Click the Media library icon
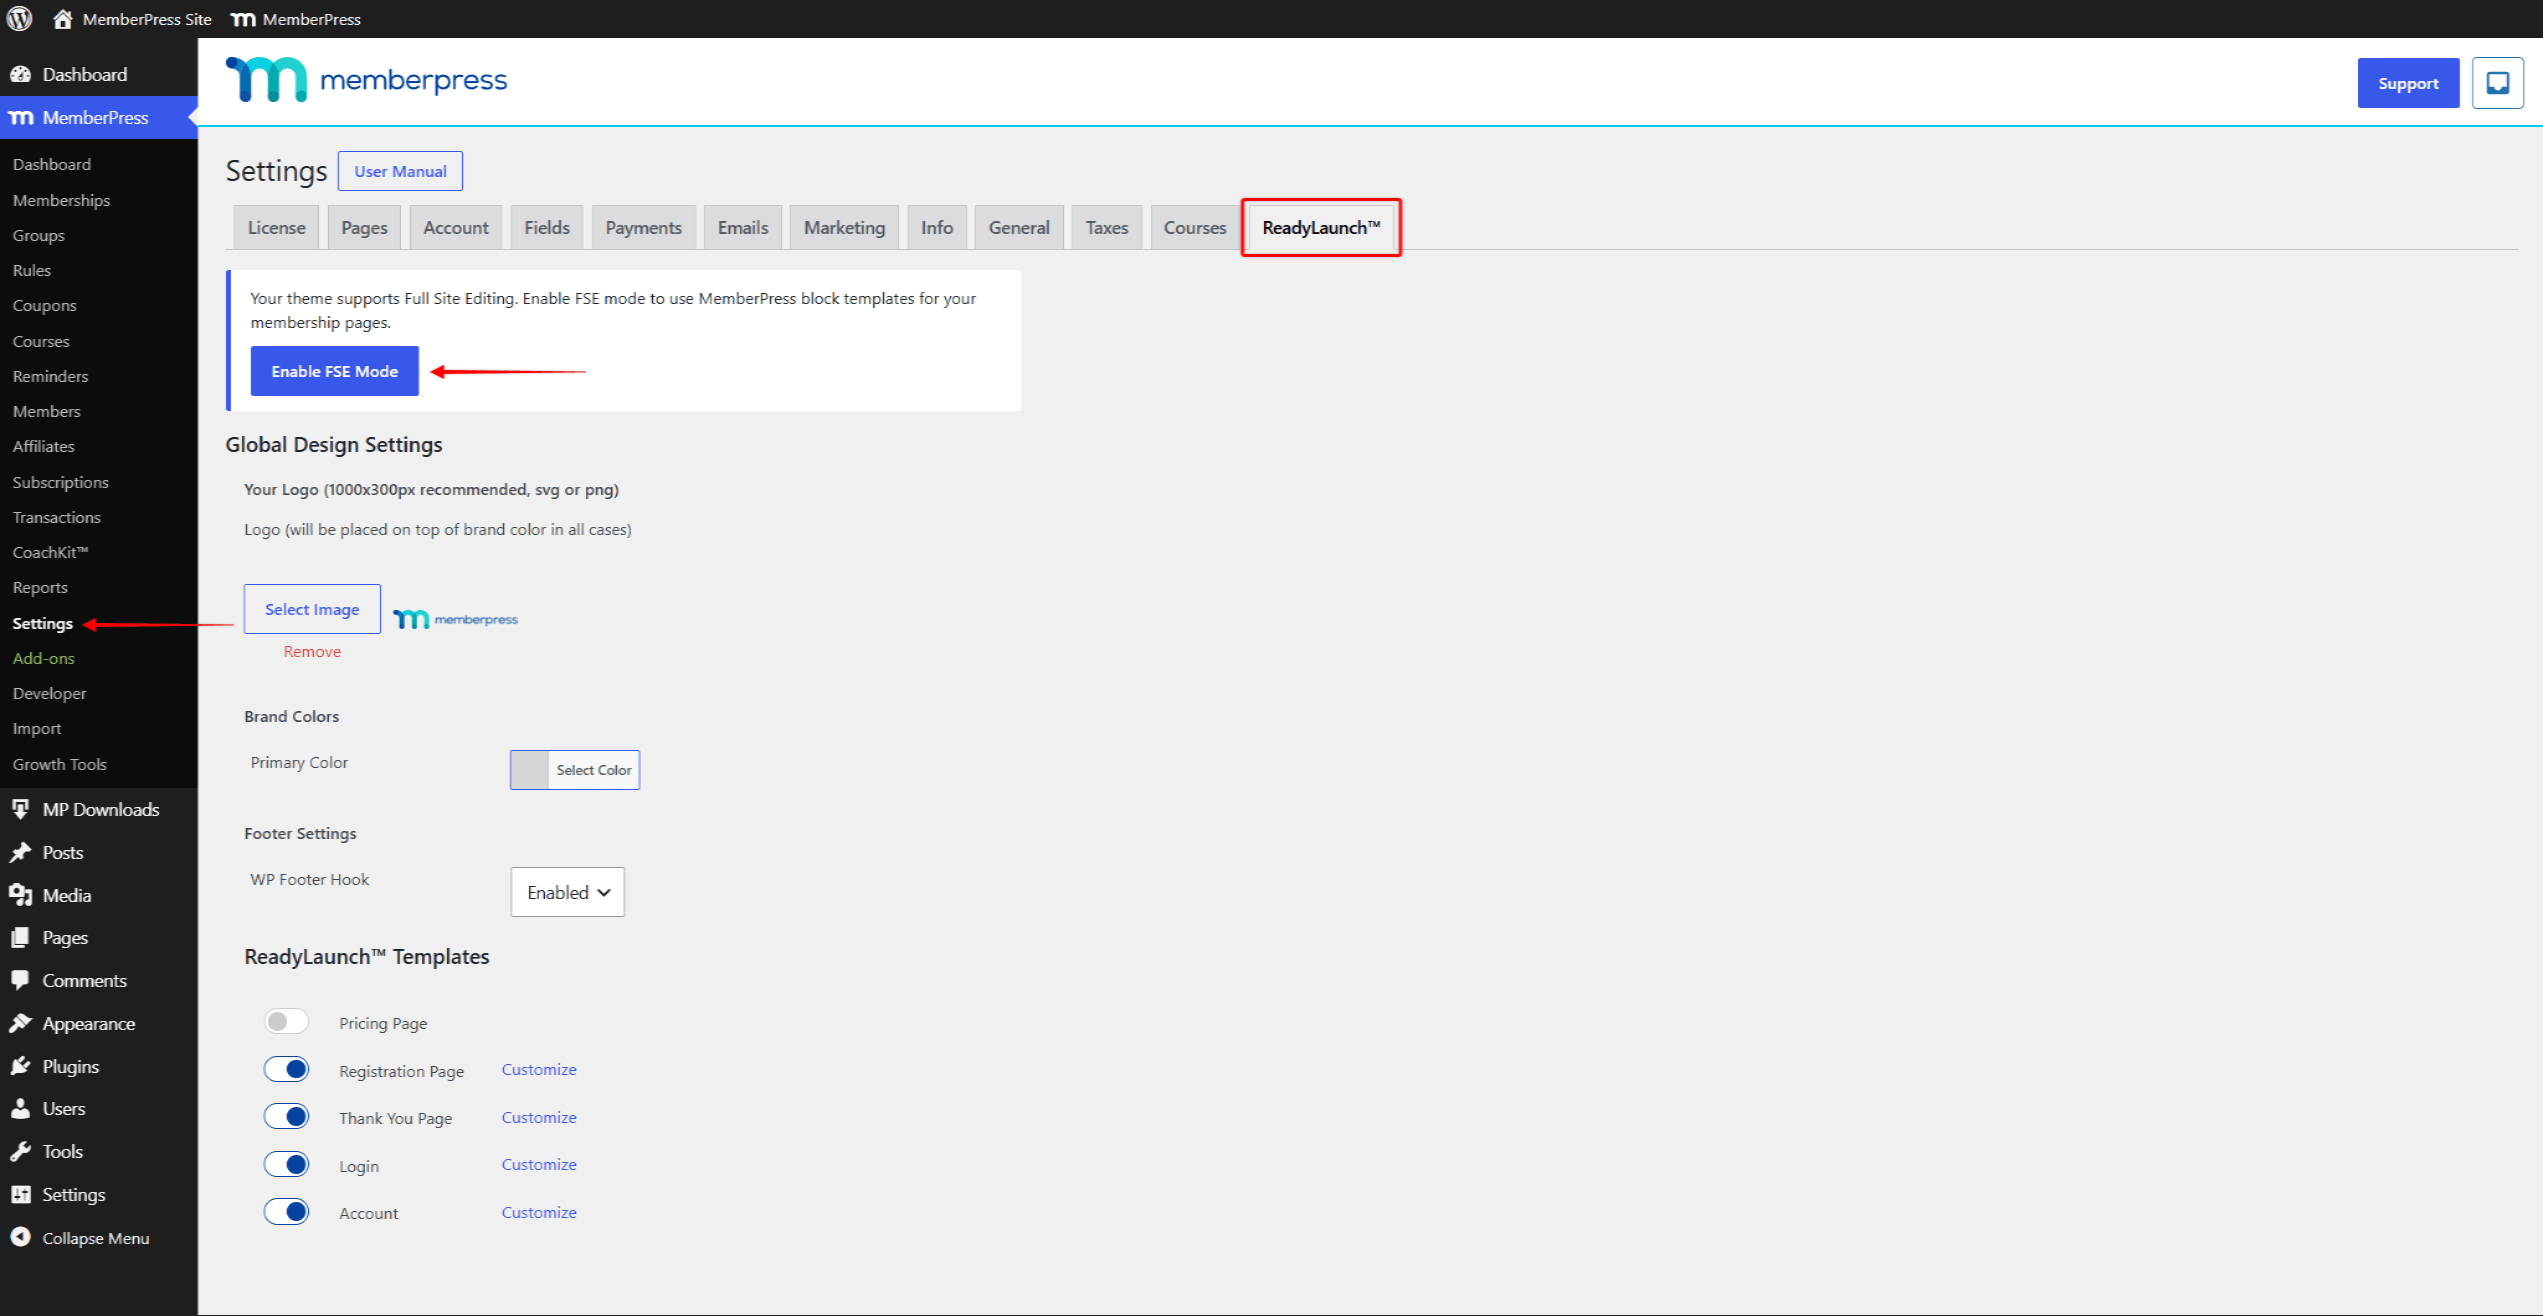Screen dimensions: 2543x1316 (x=21, y=895)
